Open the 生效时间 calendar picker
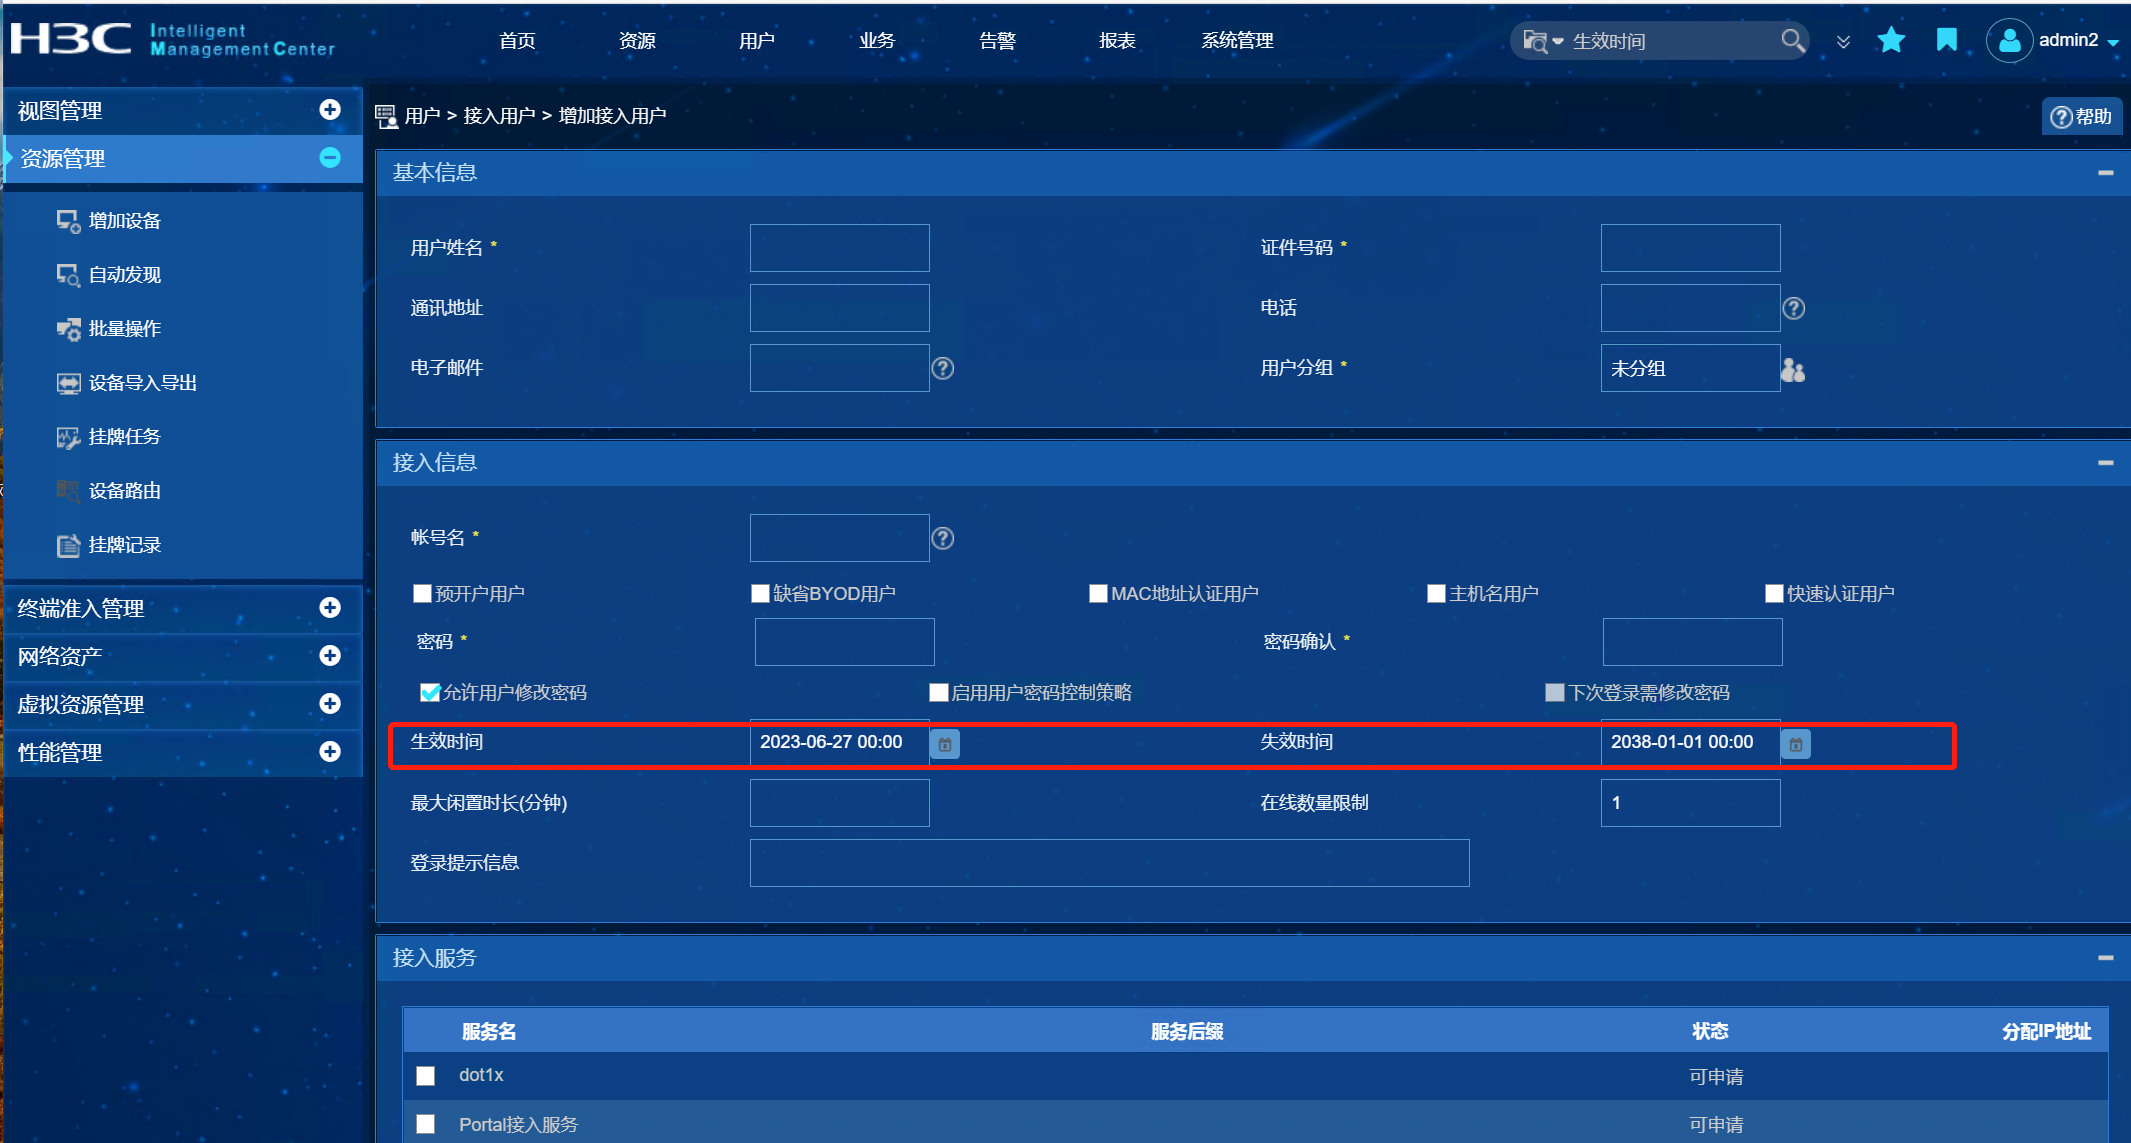This screenshot has height=1143, width=2131. point(945,744)
